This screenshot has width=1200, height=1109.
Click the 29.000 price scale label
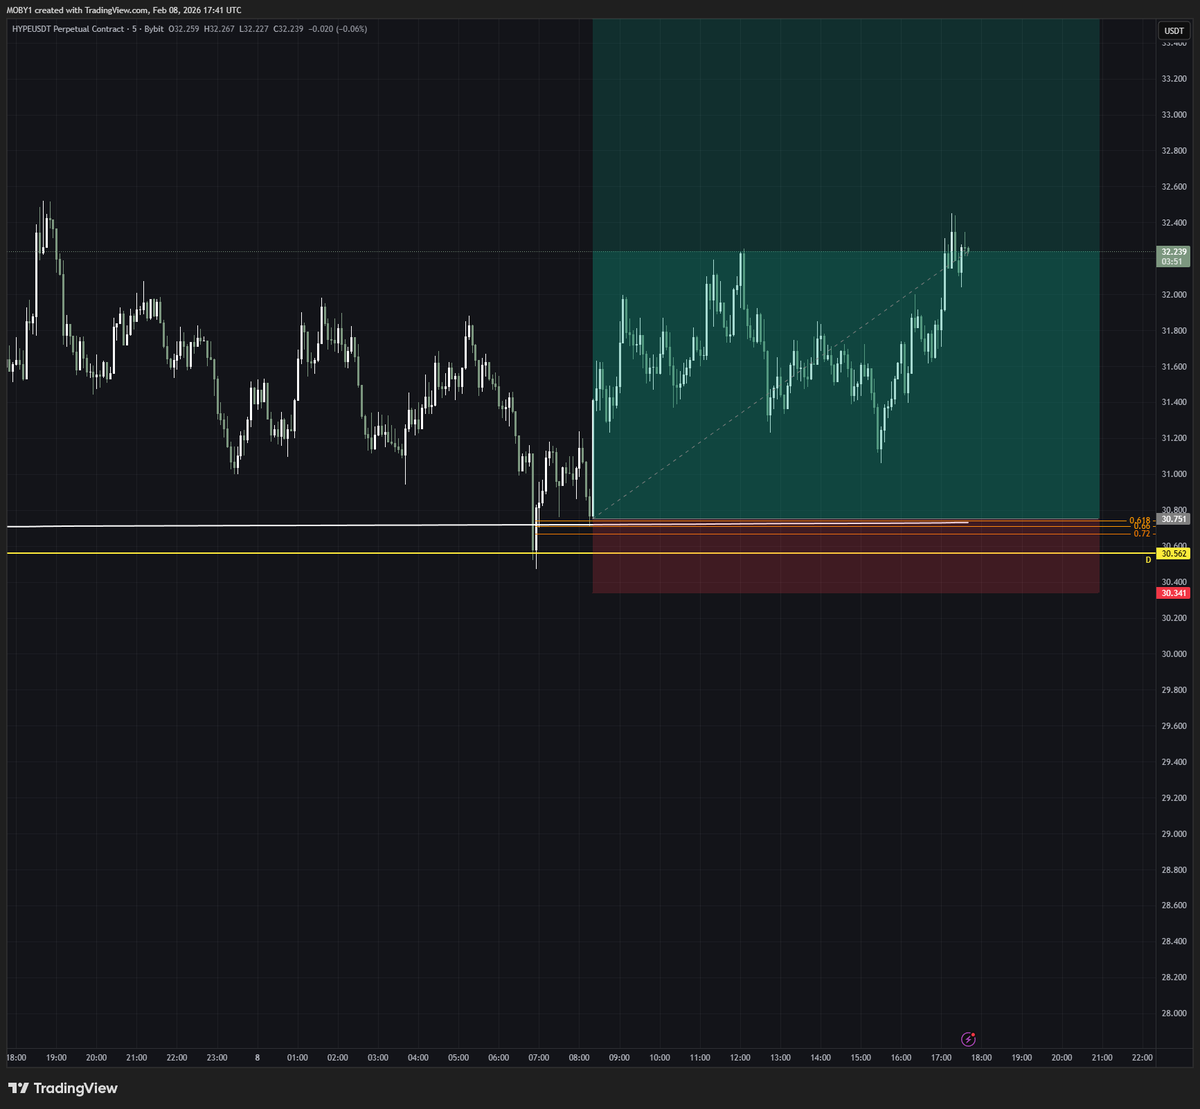click(1173, 834)
